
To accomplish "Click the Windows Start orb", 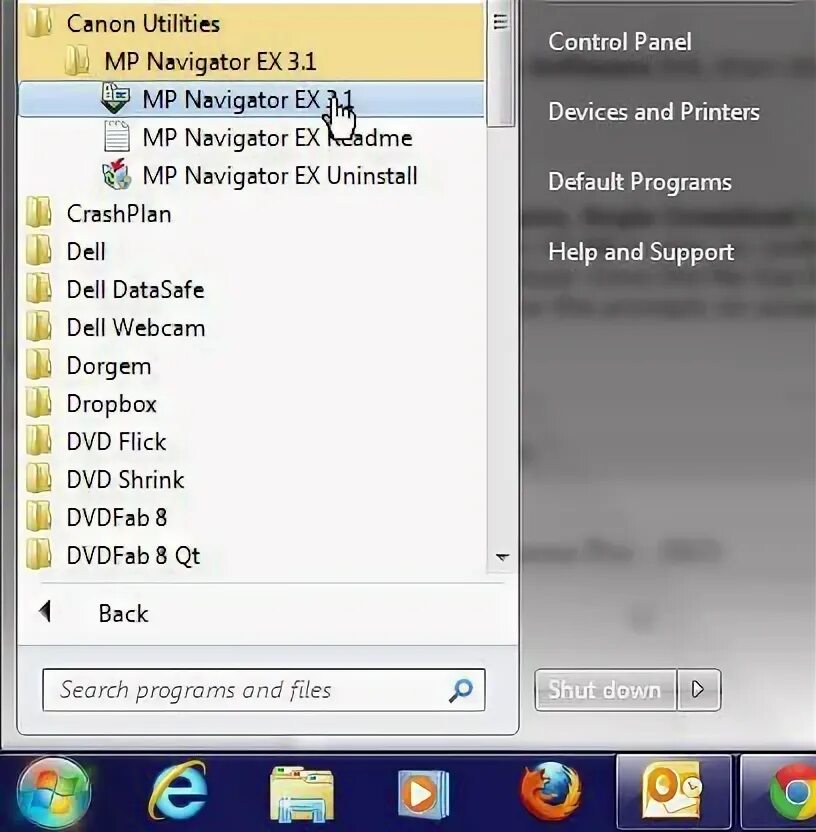I will click(x=54, y=793).
